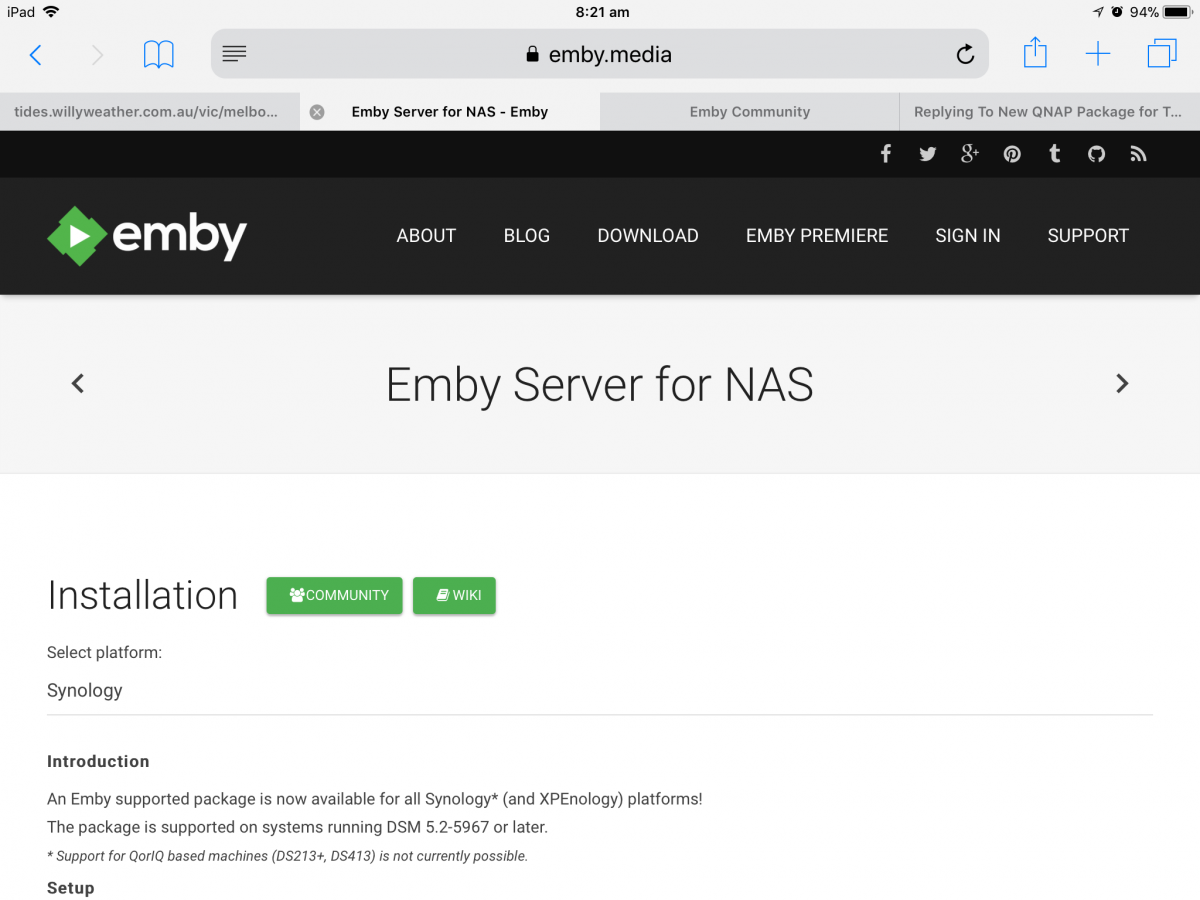Close the Emby Server for NAS tab
Screen dimensions: 1200x900
point(317,112)
